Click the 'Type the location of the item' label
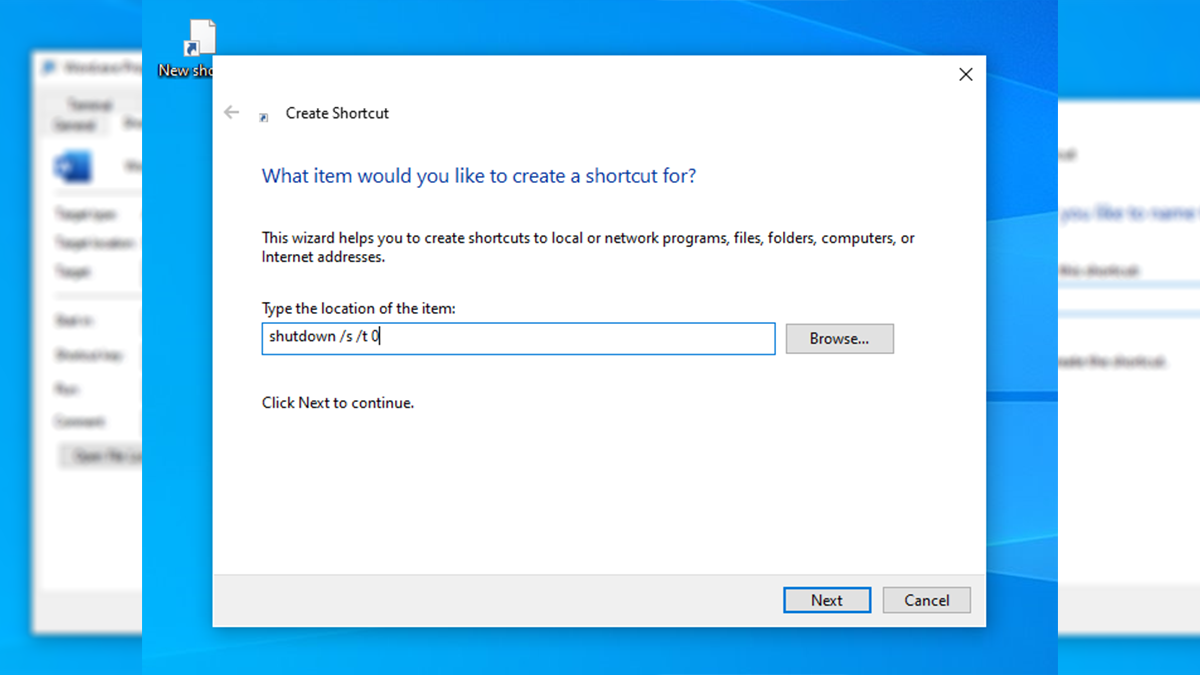The image size is (1200, 675). (358, 309)
